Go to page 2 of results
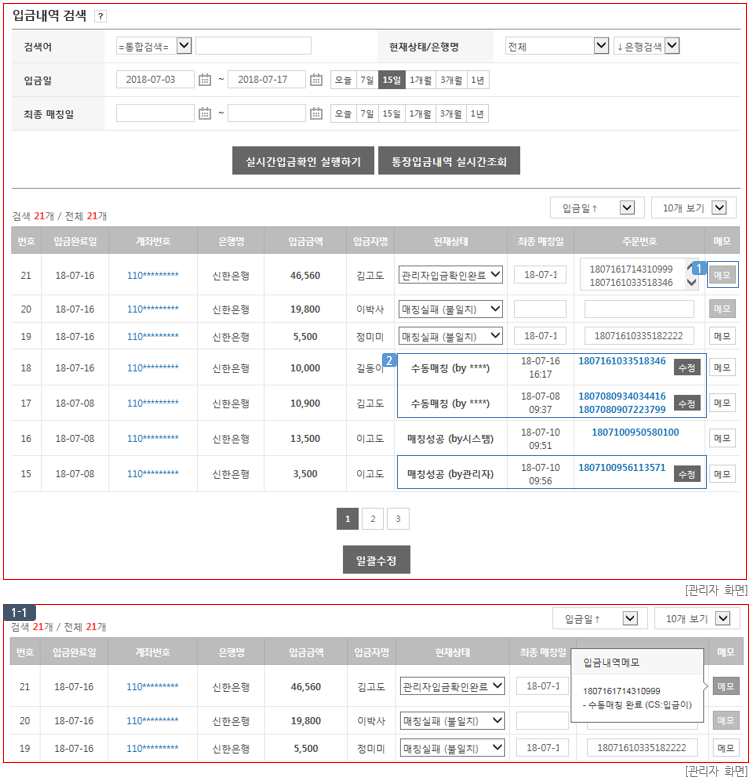Screen dimensions: 753x781 coord(372,518)
